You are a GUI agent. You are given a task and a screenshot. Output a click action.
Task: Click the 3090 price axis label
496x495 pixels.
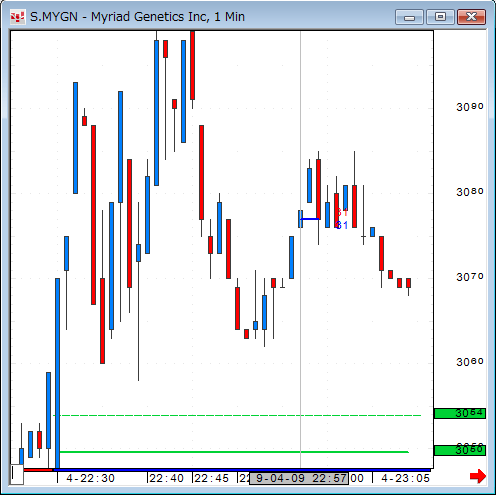tap(470, 107)
